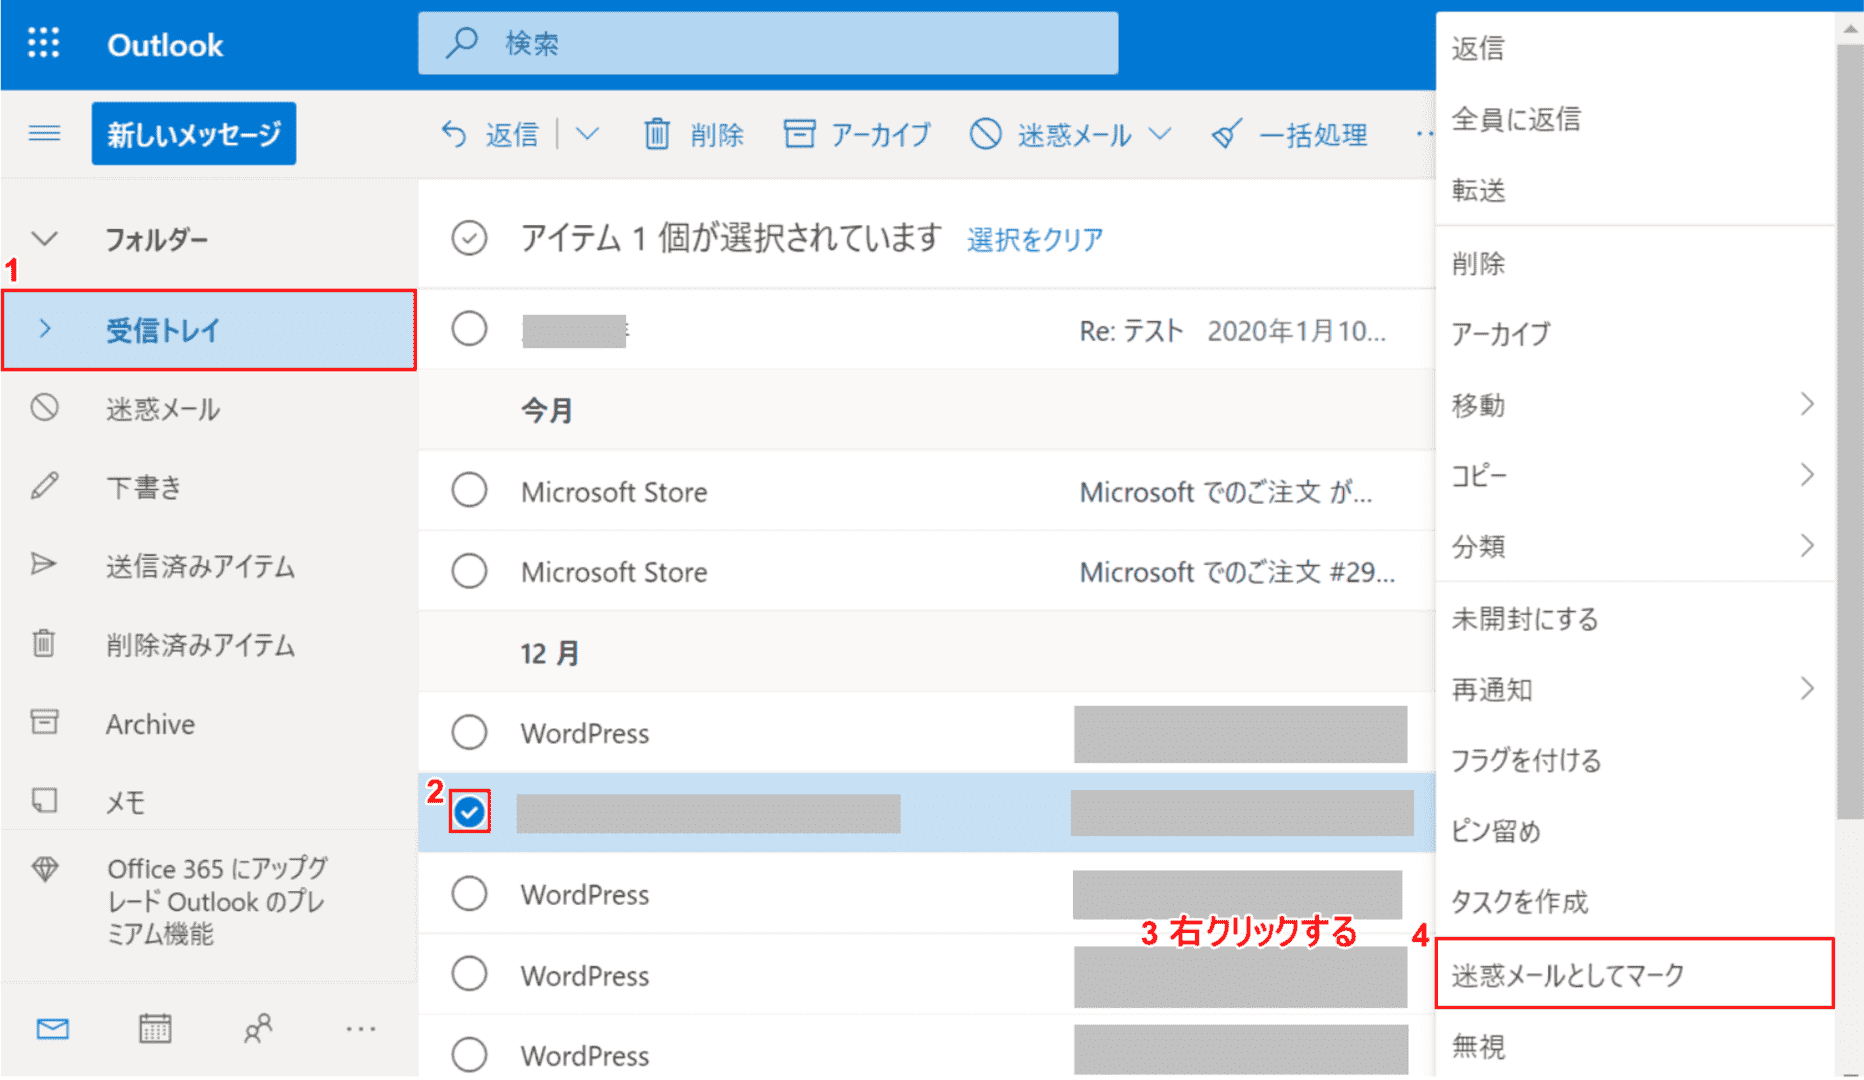
Task: Uncheck the selected message checkbox
Action: coord(469,812)
